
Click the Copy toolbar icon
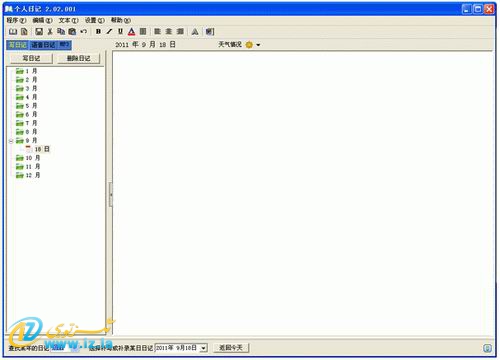click(x=61, y=32)
